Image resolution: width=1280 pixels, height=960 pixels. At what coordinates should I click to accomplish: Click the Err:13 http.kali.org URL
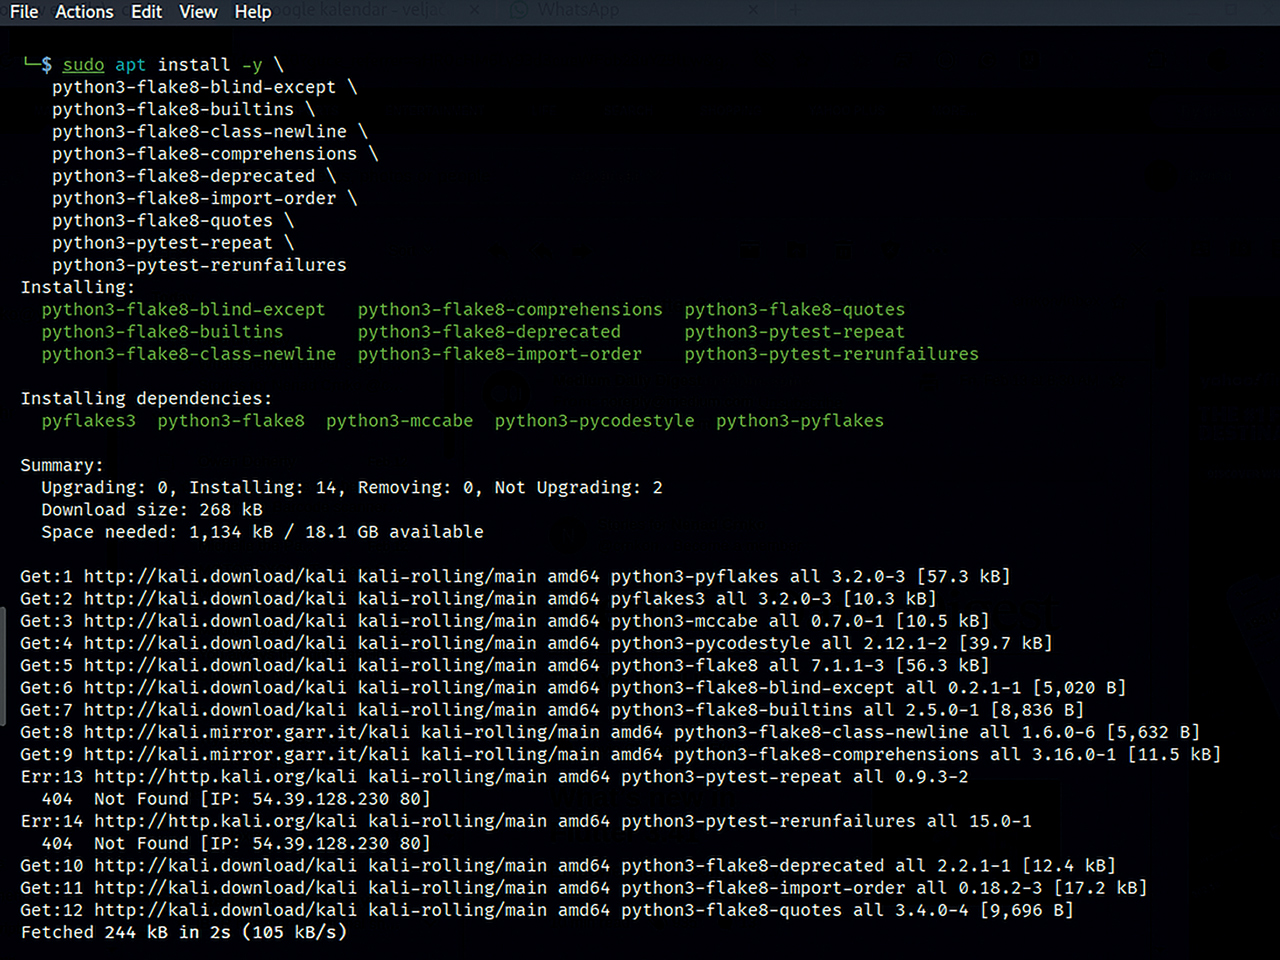(225, 777)
